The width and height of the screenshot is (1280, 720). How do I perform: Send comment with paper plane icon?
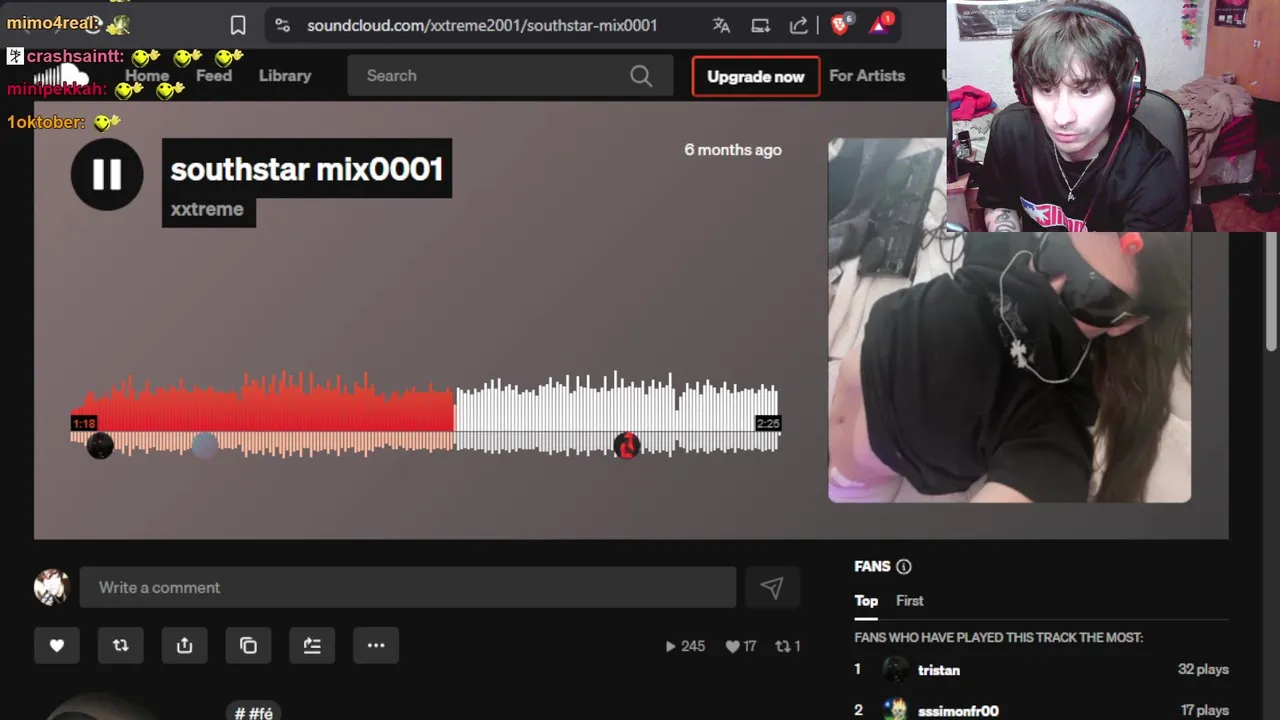(771, 588)
